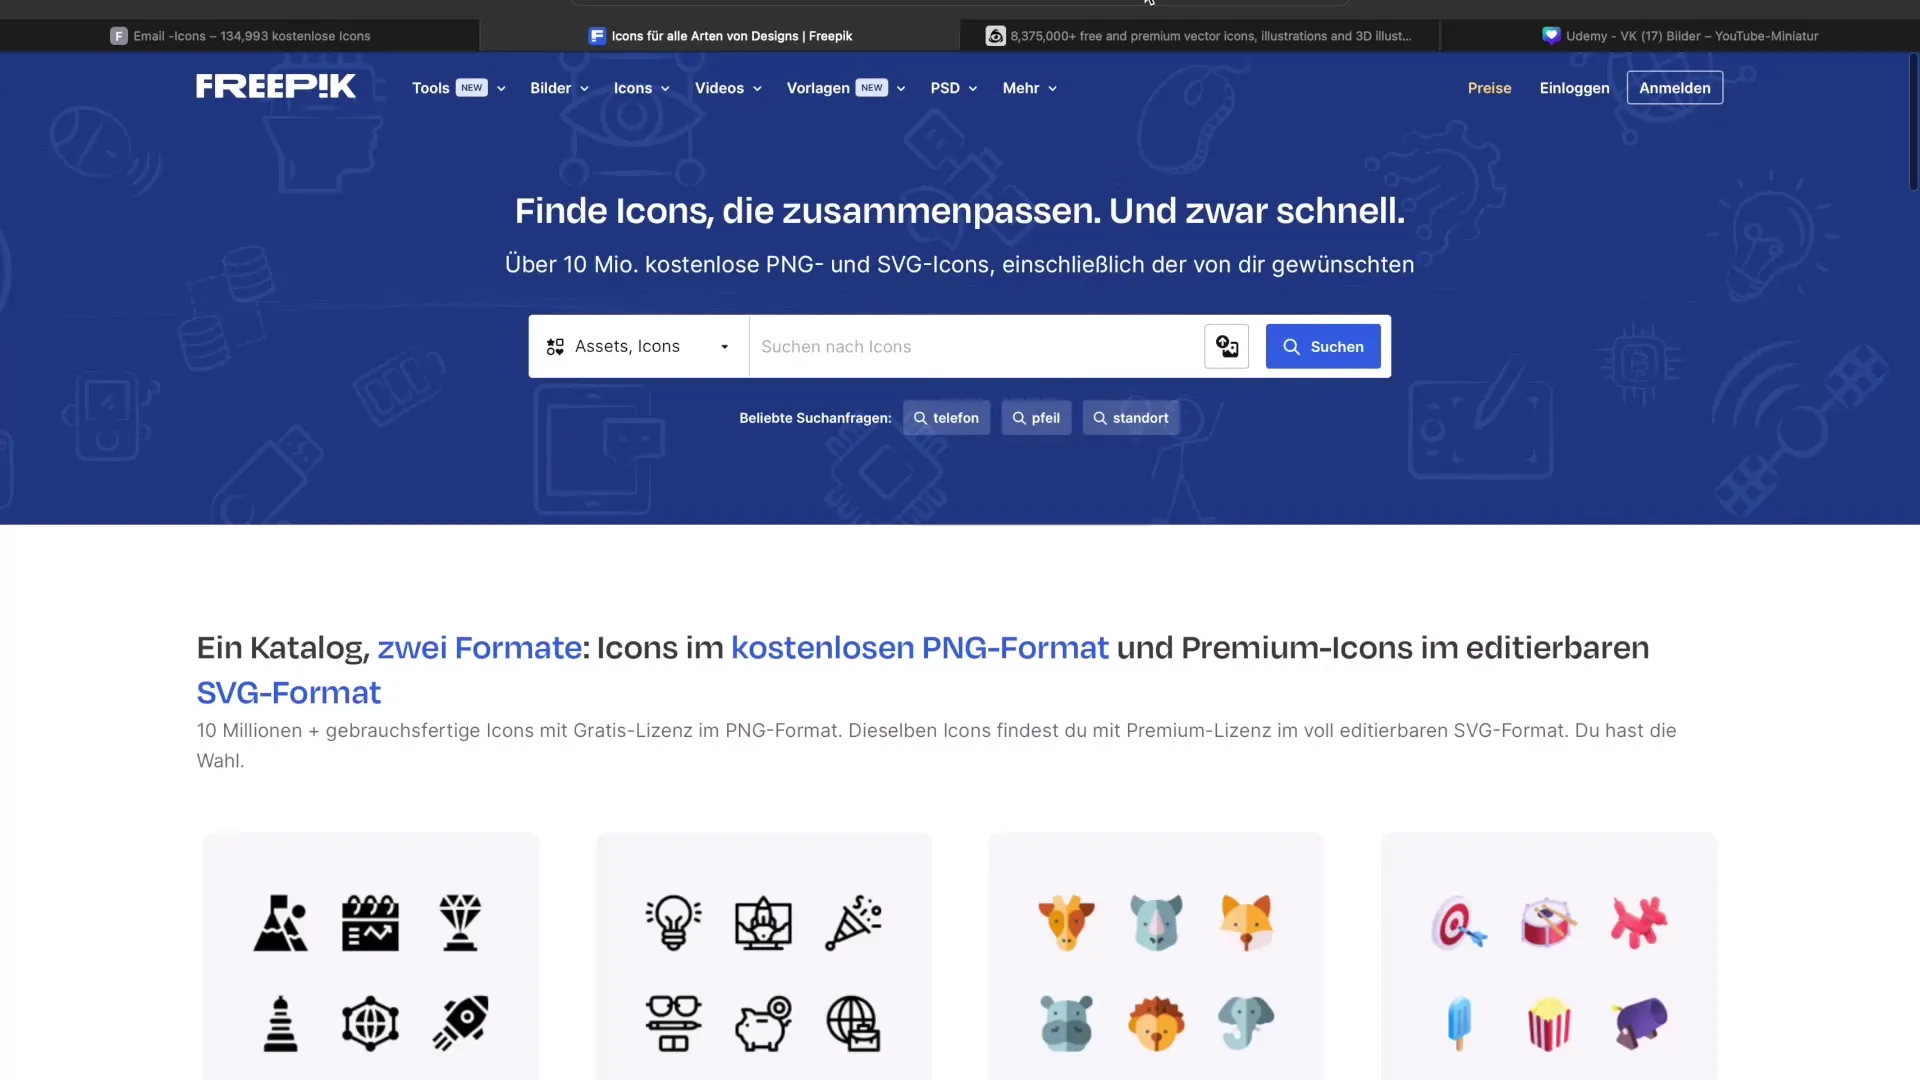
Task: Click the Preise link
Action: pyautogui.click(x=1489, y=88)
